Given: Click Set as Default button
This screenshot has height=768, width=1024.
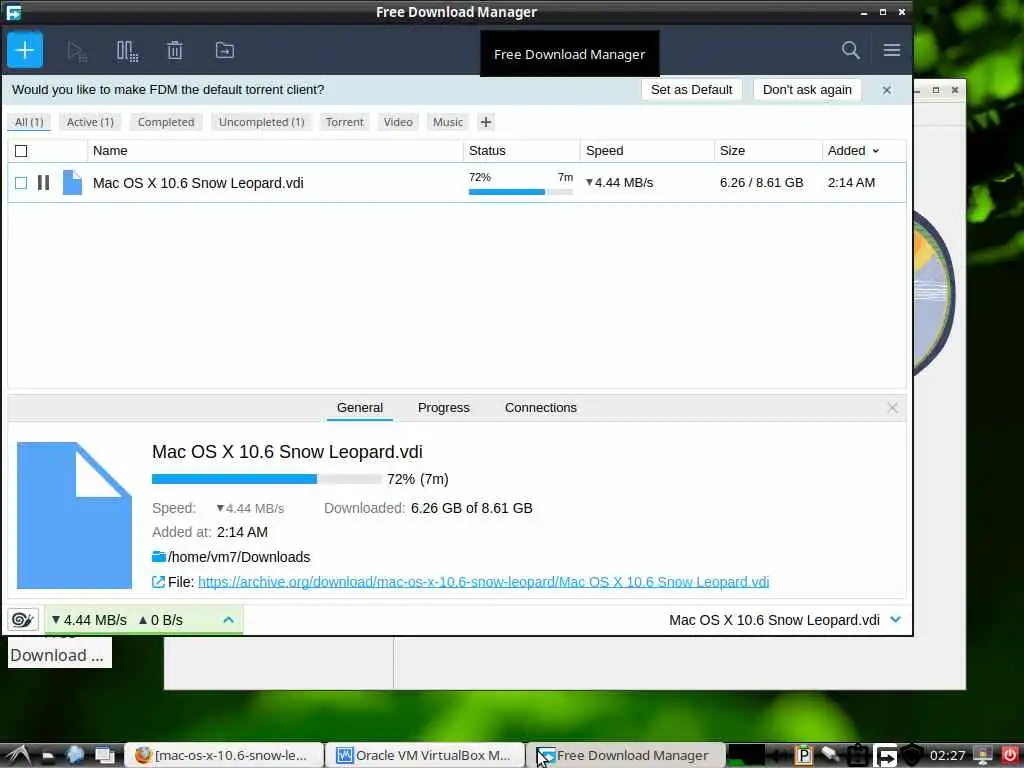Looking at the screenshot, I should click(x=691, y=90).
